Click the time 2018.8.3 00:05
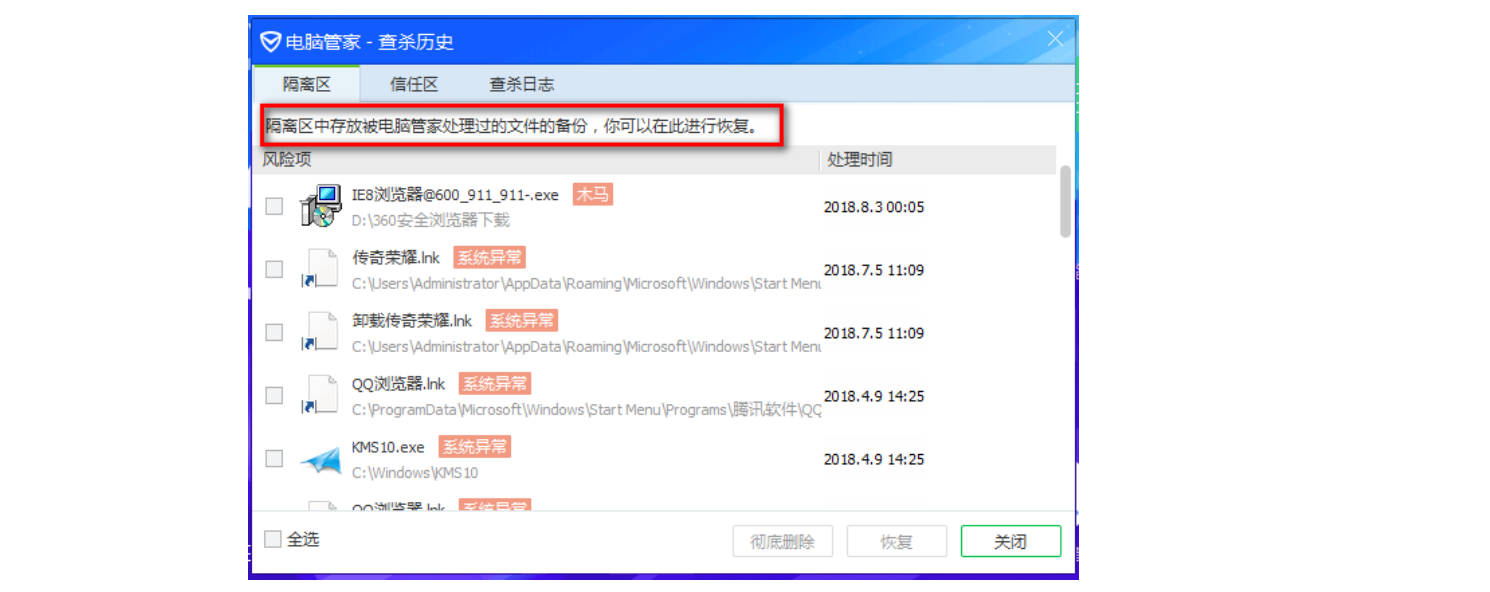The image size is (1490, 592). click(874, 207)
